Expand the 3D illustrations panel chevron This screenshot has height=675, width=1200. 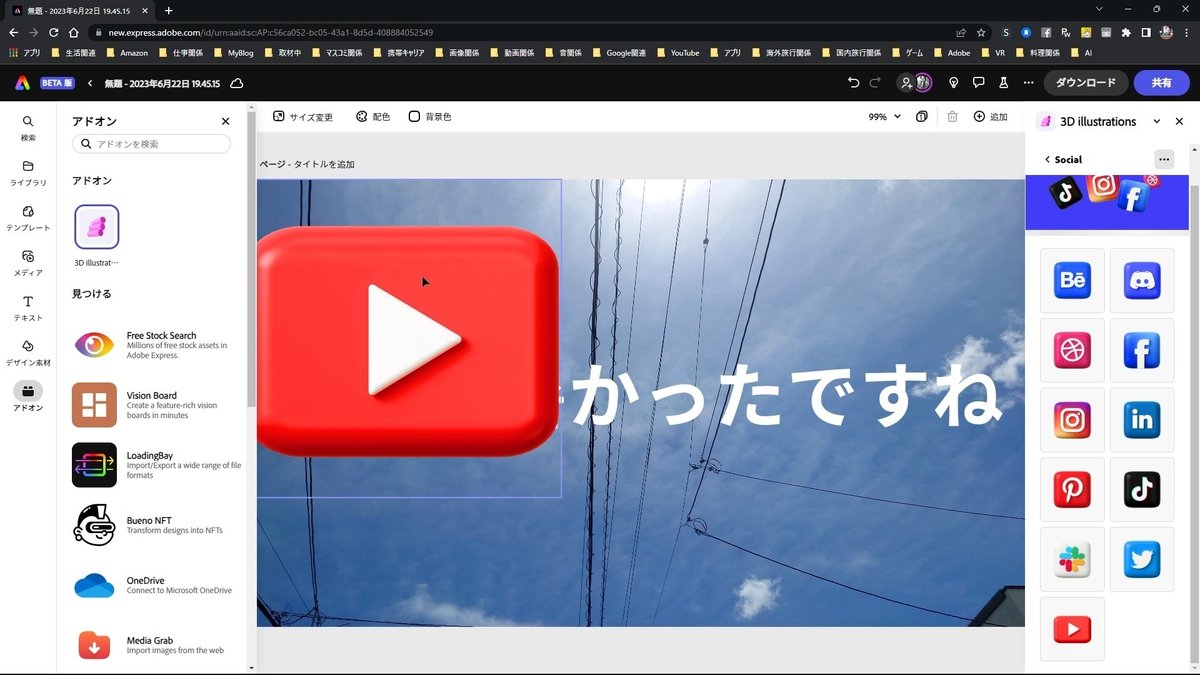pyautogui.click(x=1157, y=121)
